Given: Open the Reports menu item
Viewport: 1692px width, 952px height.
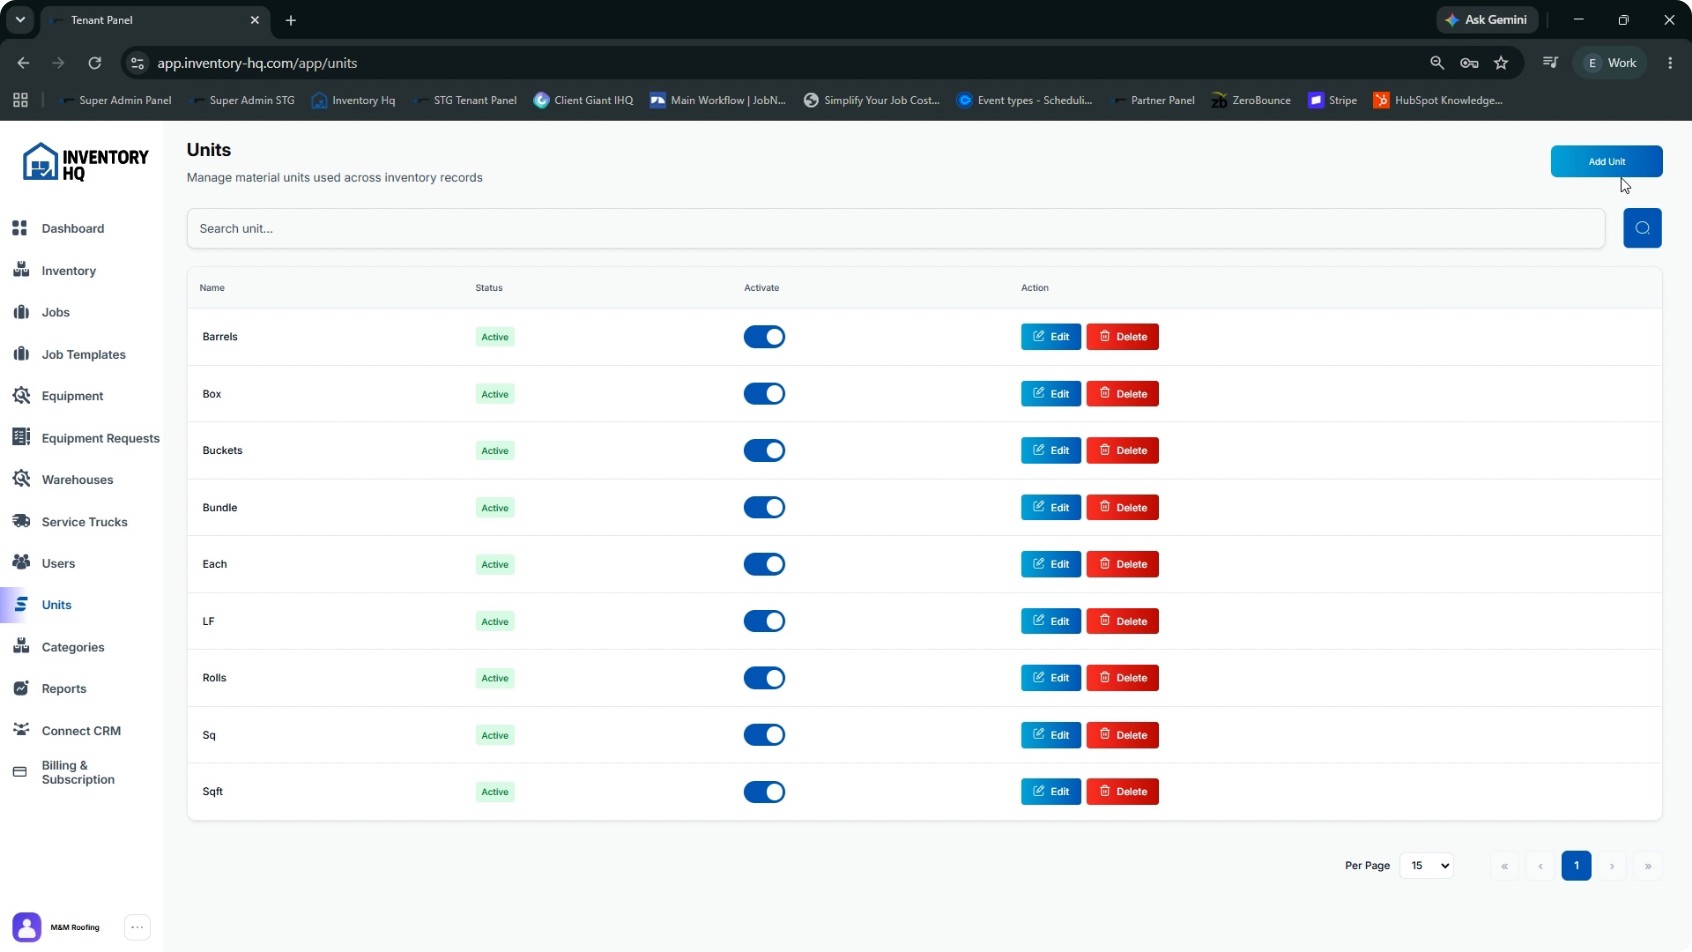Looking at the screenshot, I should coord(64,689).
